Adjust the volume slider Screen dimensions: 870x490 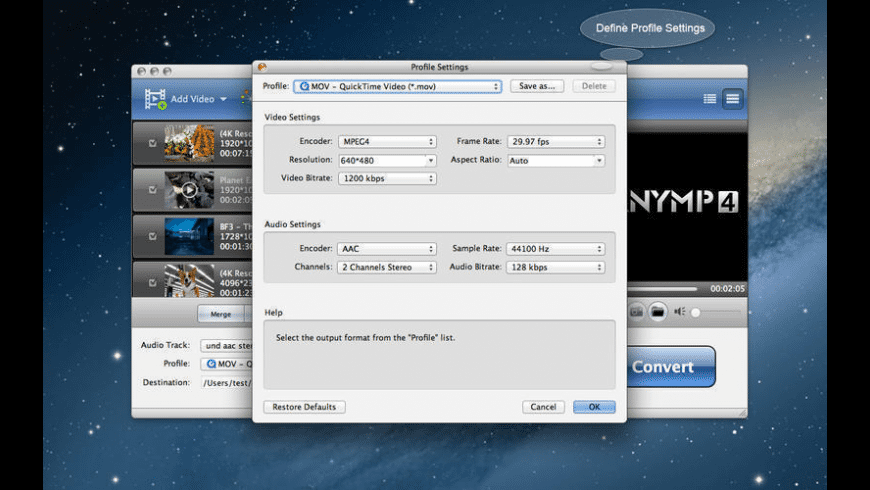tap(696, 312)
